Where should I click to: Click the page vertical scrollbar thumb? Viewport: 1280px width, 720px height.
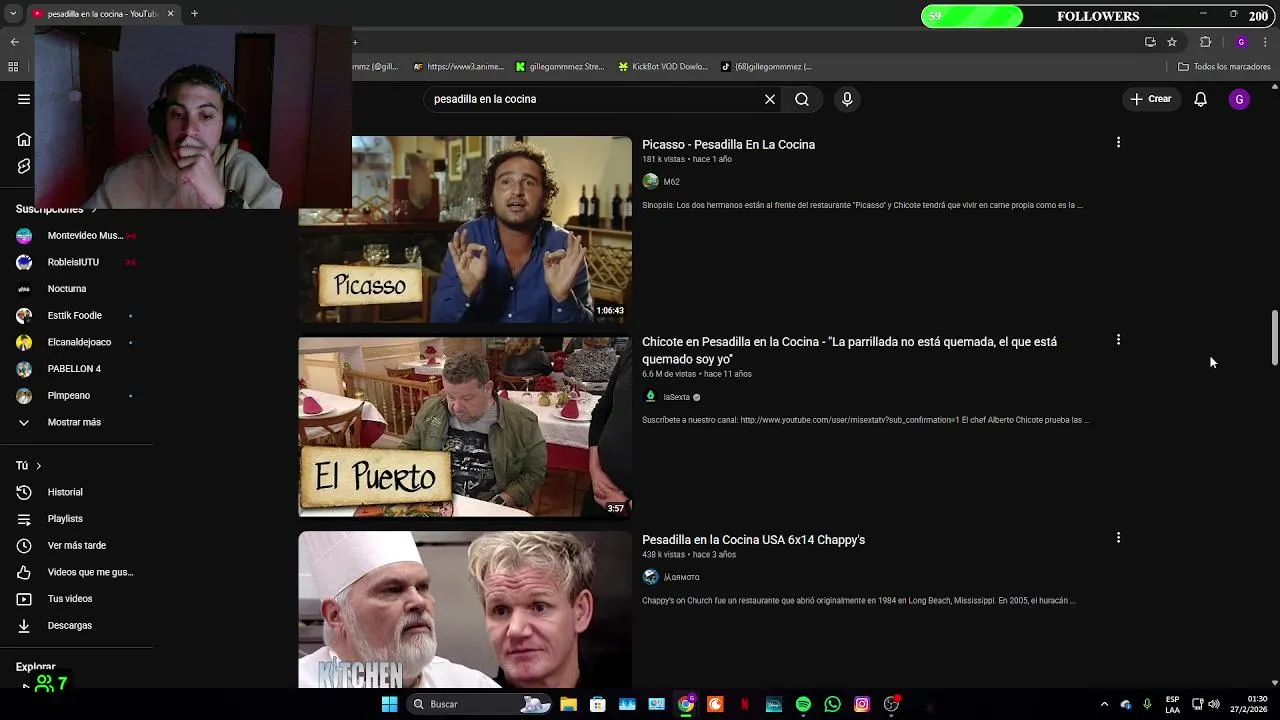pyautogui.click(x=1274, y=338)
